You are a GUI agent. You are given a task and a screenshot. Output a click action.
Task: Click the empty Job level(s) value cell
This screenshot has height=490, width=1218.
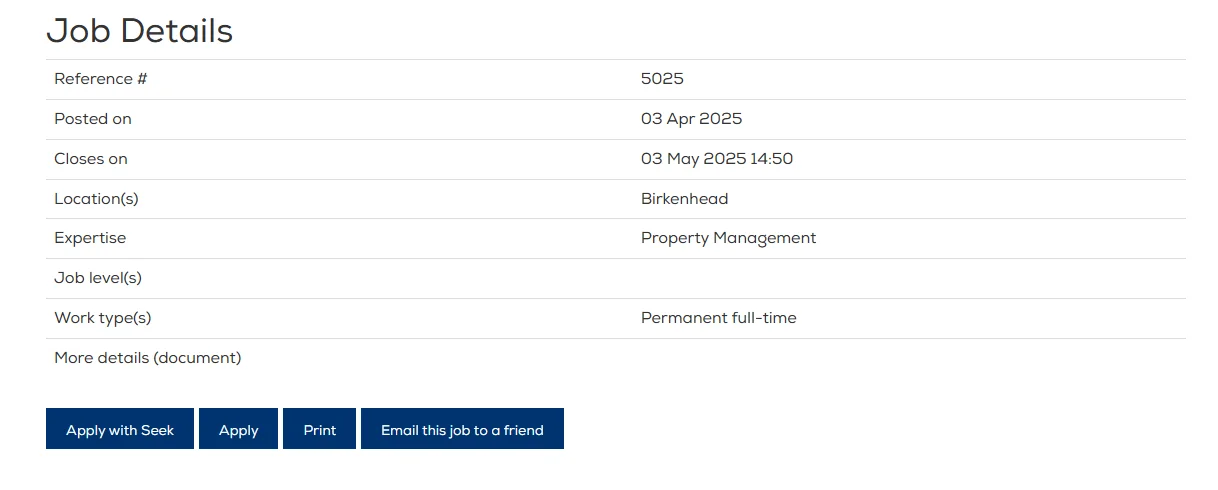[909, 278]
